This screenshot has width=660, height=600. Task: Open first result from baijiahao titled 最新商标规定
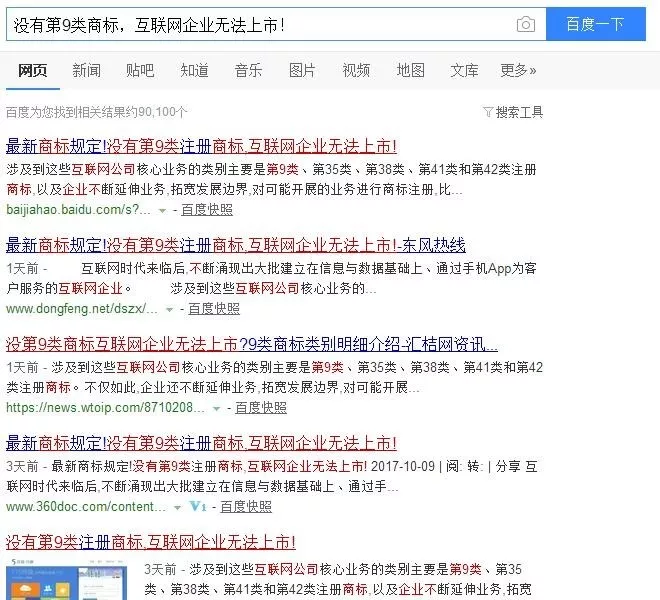click(x=201, y=147)
